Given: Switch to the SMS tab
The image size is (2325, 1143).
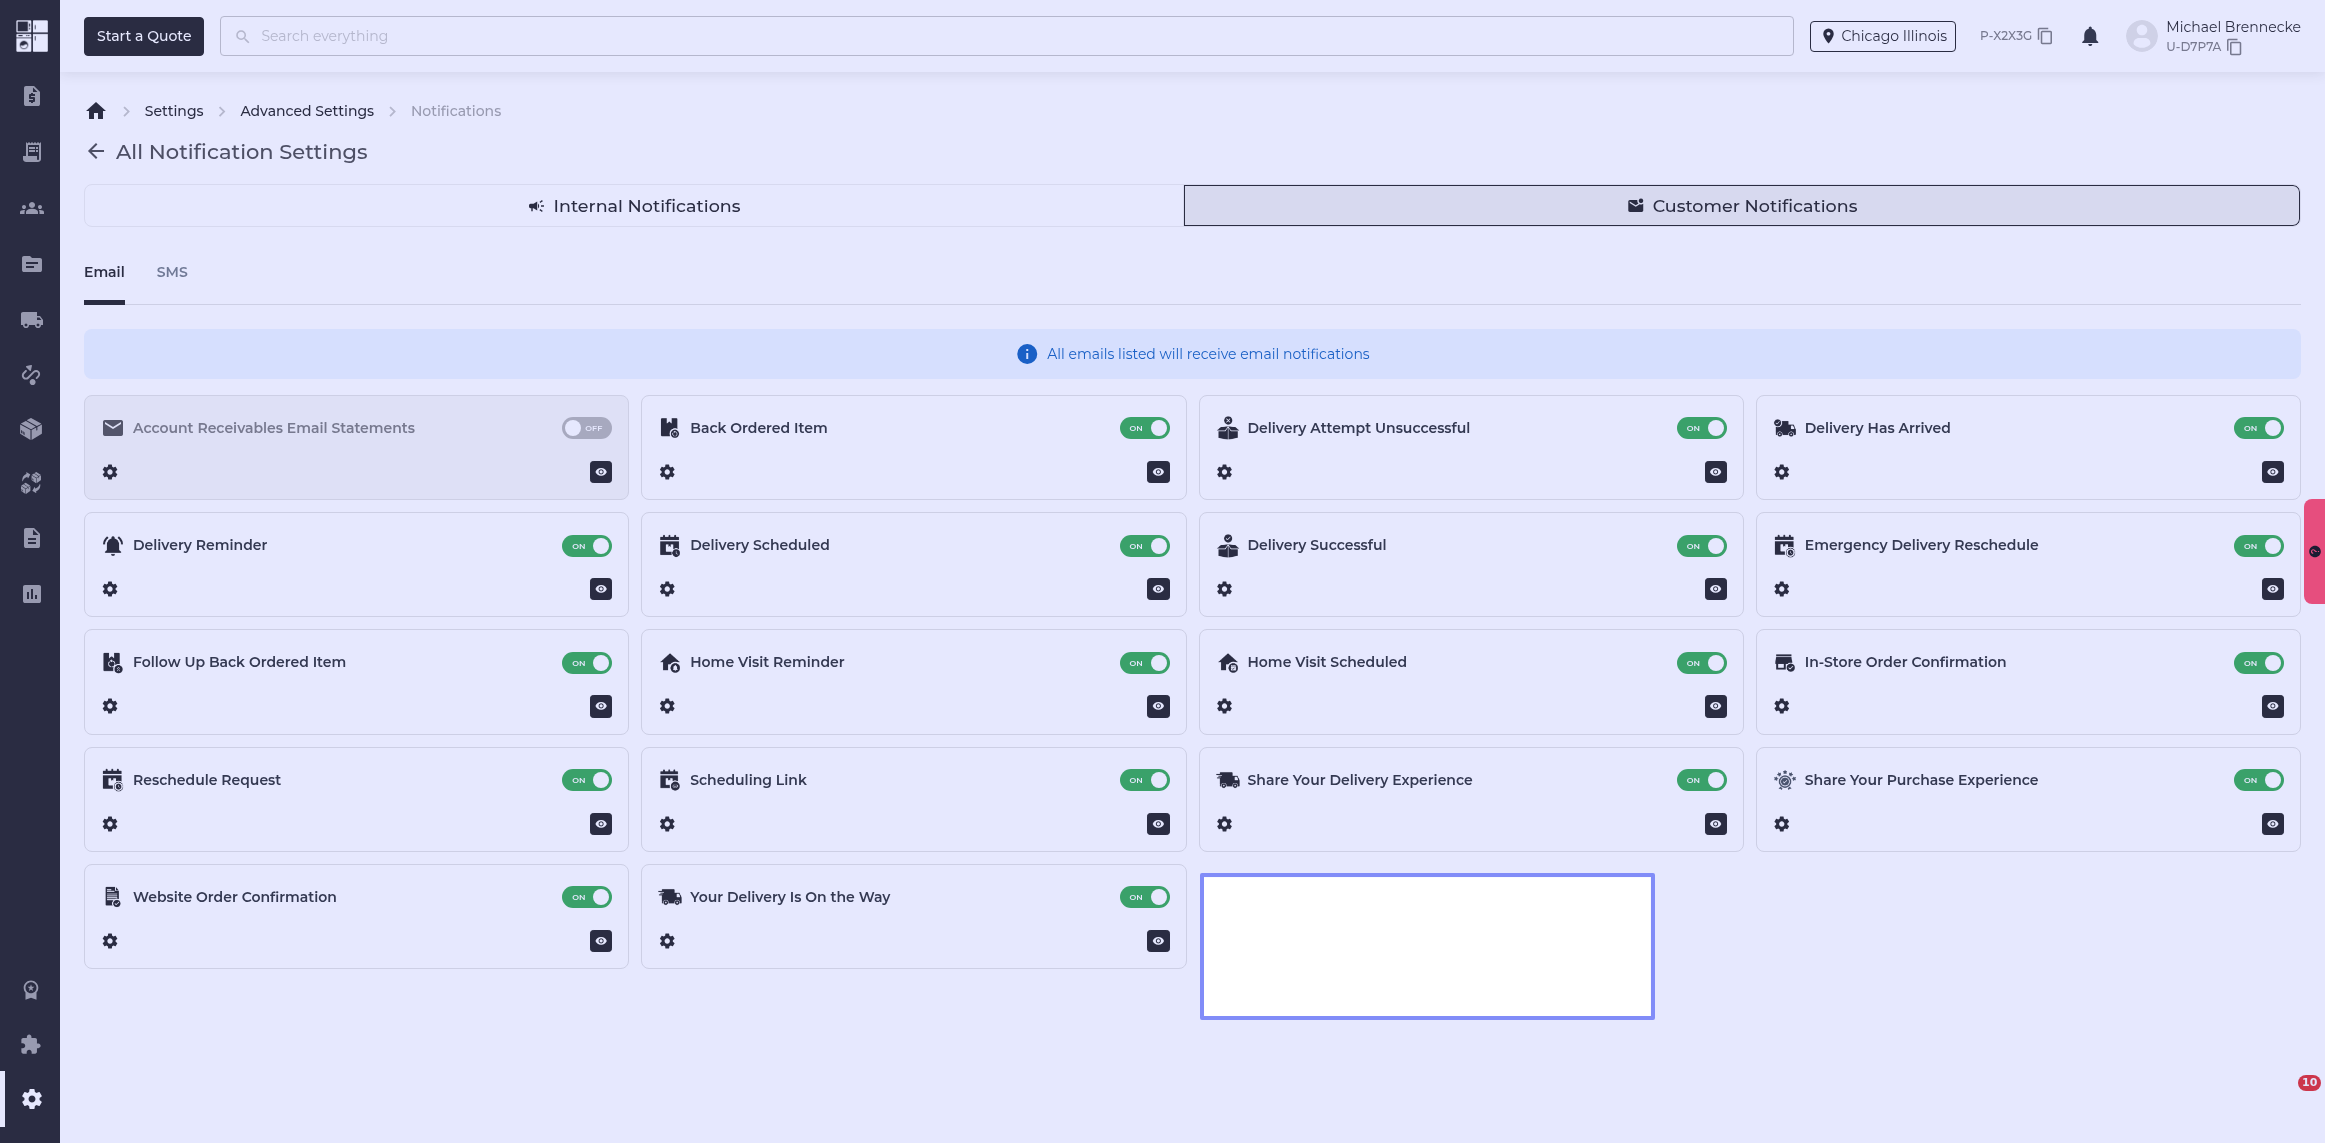Looking at the screenshot, I should point(172,272).
